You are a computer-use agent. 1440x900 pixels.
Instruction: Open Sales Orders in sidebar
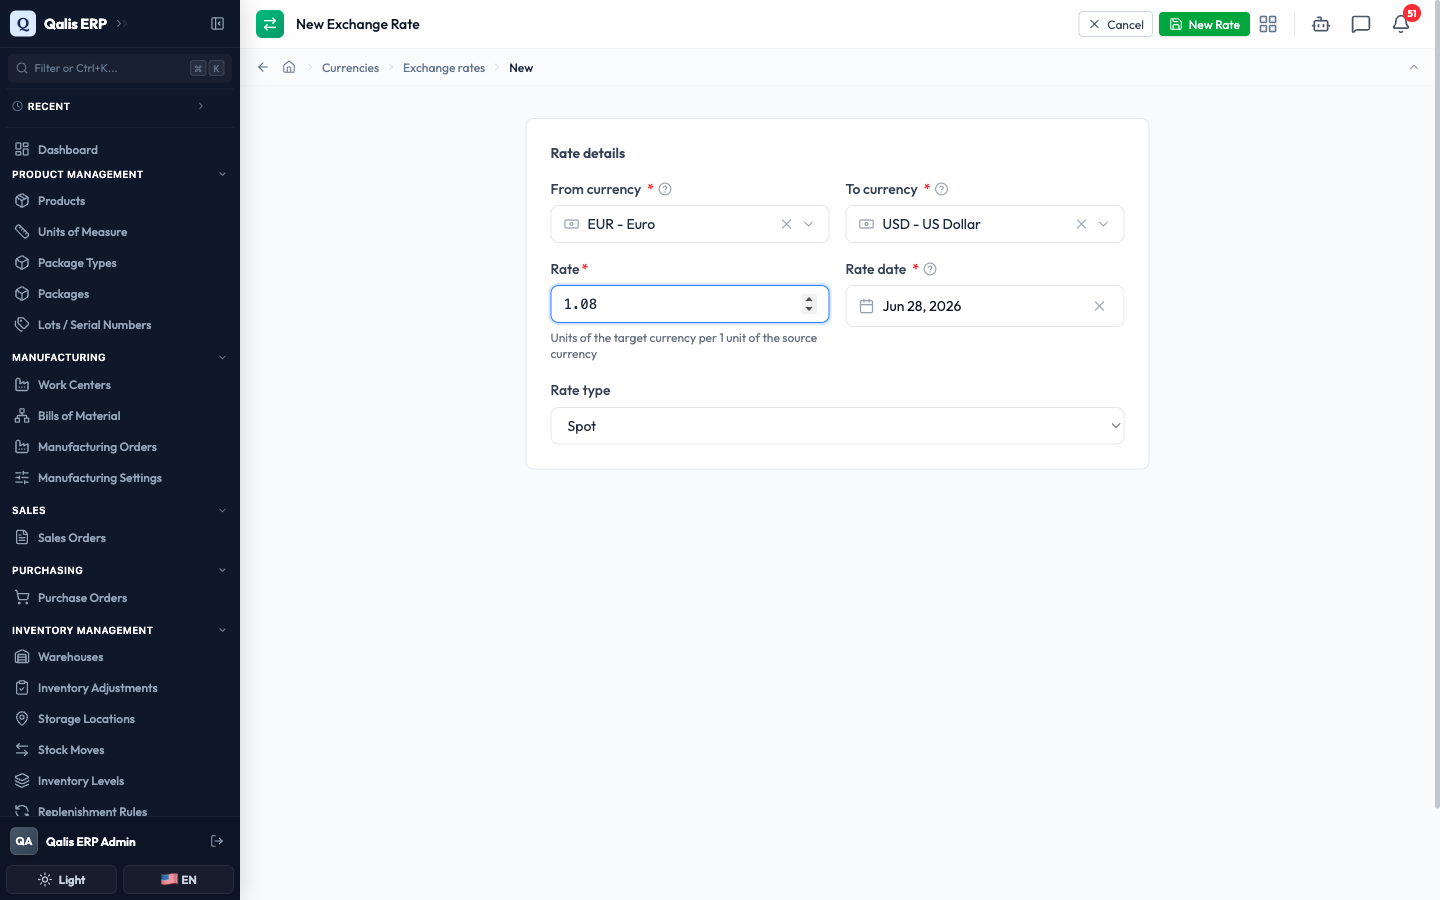coord(120,538)
